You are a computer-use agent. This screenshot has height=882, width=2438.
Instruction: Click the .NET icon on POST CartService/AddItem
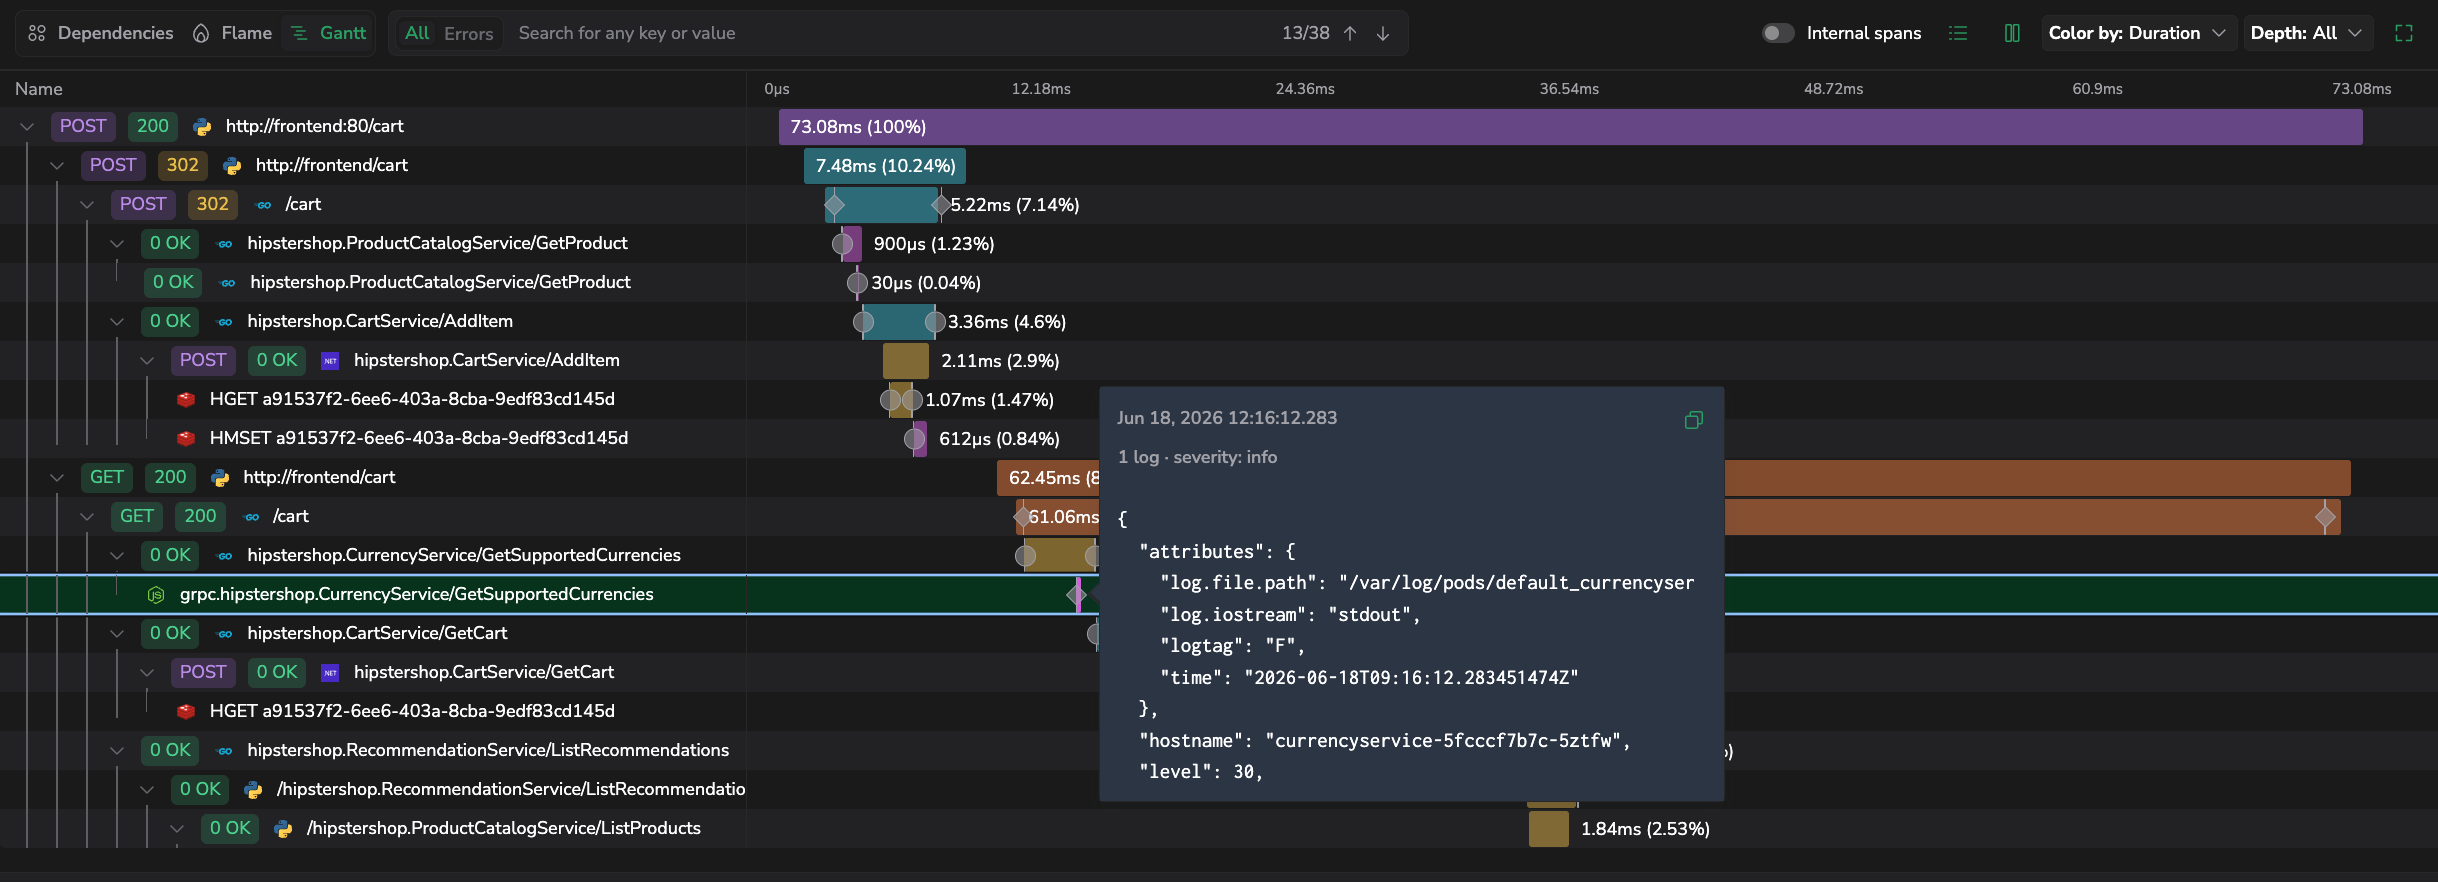point(331,361)
